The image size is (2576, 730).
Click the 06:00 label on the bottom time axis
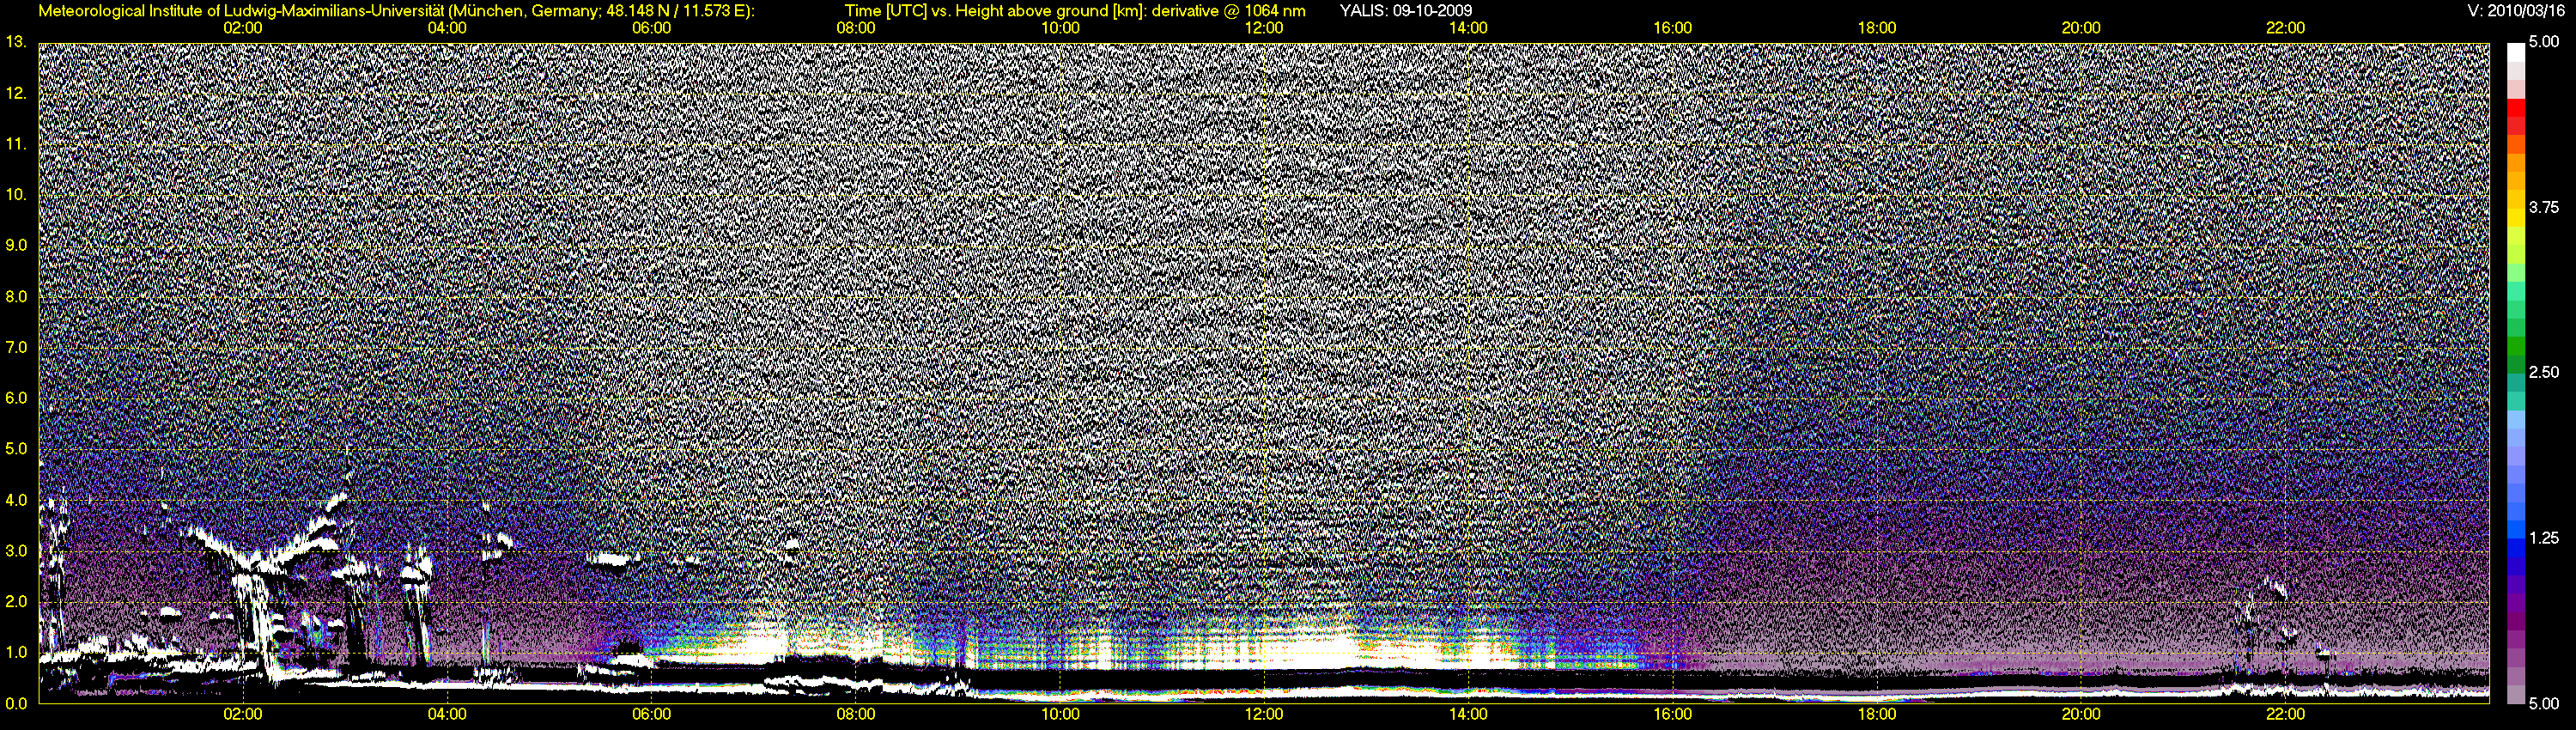point(651,714)
